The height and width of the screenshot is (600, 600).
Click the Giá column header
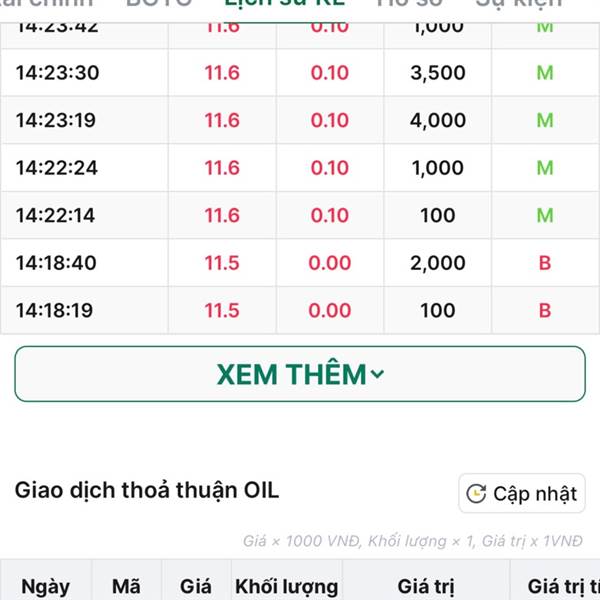tap(196, 586)
